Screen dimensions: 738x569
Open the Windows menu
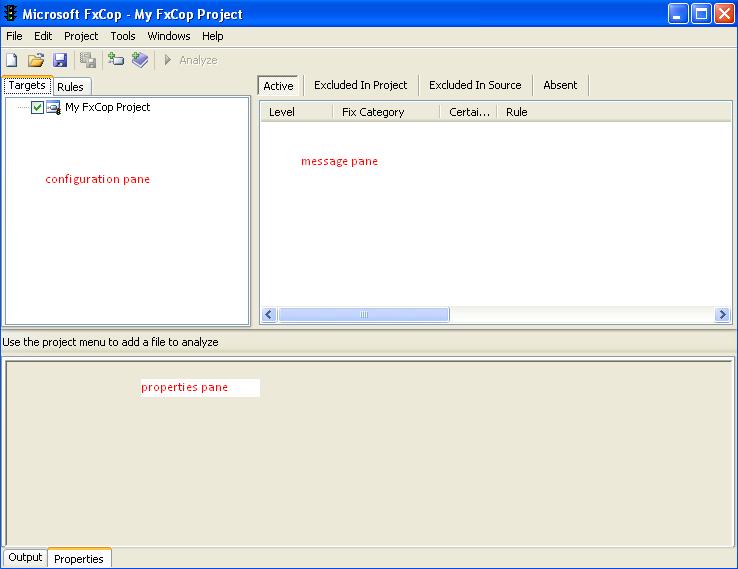coord(169,36)
